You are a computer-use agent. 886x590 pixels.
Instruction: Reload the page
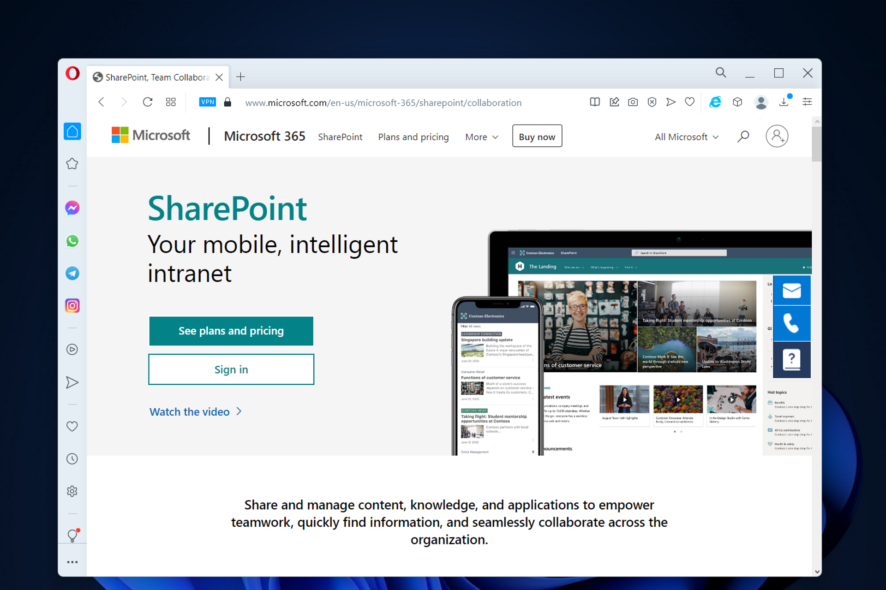click(x=147, y=102)
